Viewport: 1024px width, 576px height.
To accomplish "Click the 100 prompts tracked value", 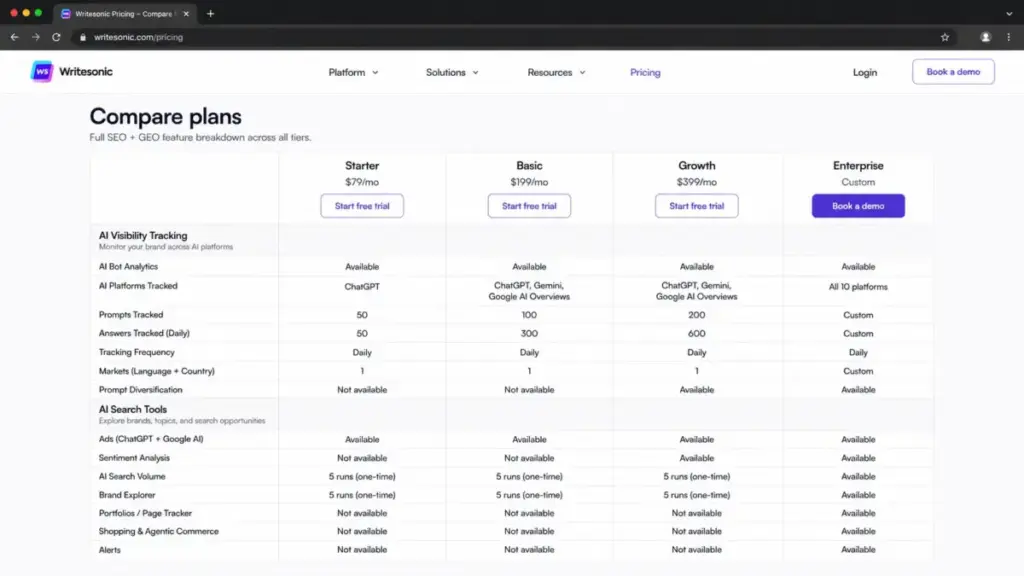I will coord(529,315).
